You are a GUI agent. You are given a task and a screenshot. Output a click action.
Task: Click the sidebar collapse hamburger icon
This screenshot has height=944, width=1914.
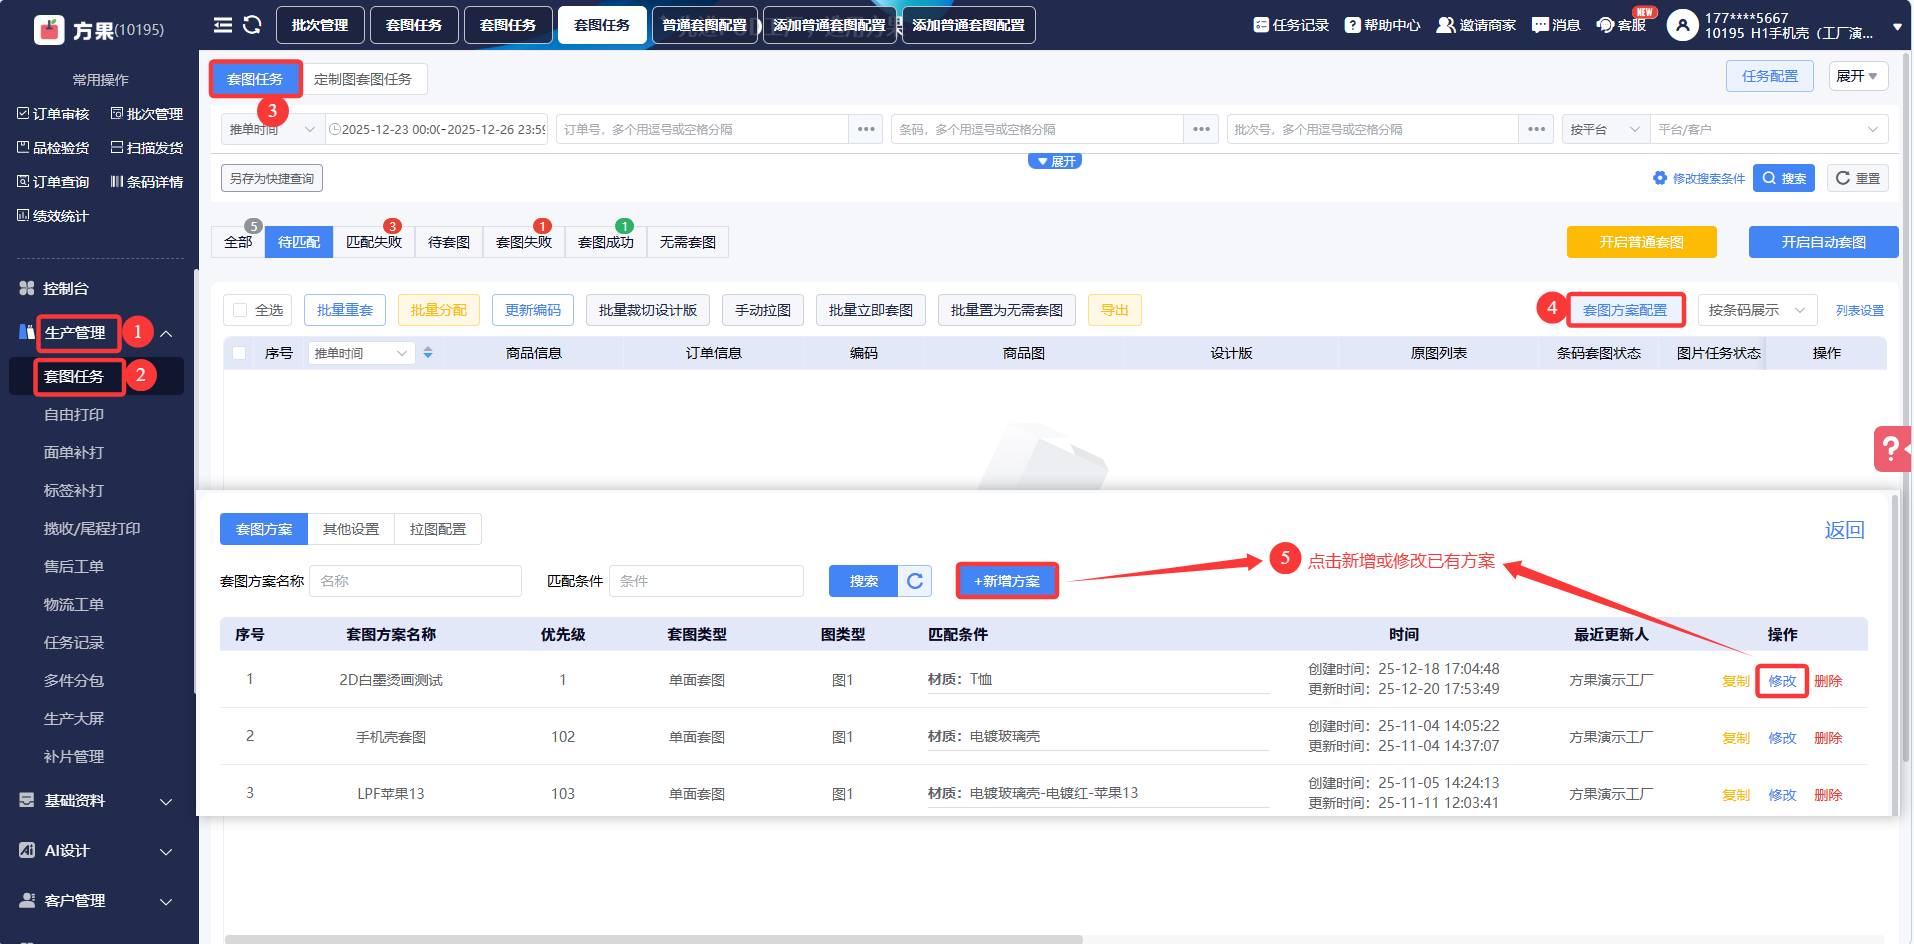[223, 25]
